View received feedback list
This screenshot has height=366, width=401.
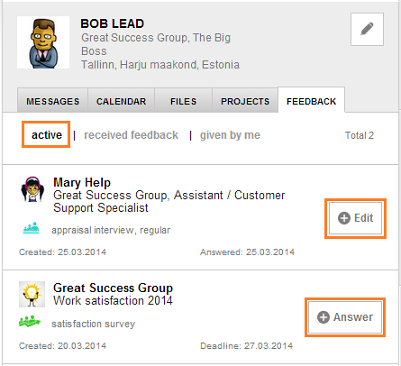[131, 135]
